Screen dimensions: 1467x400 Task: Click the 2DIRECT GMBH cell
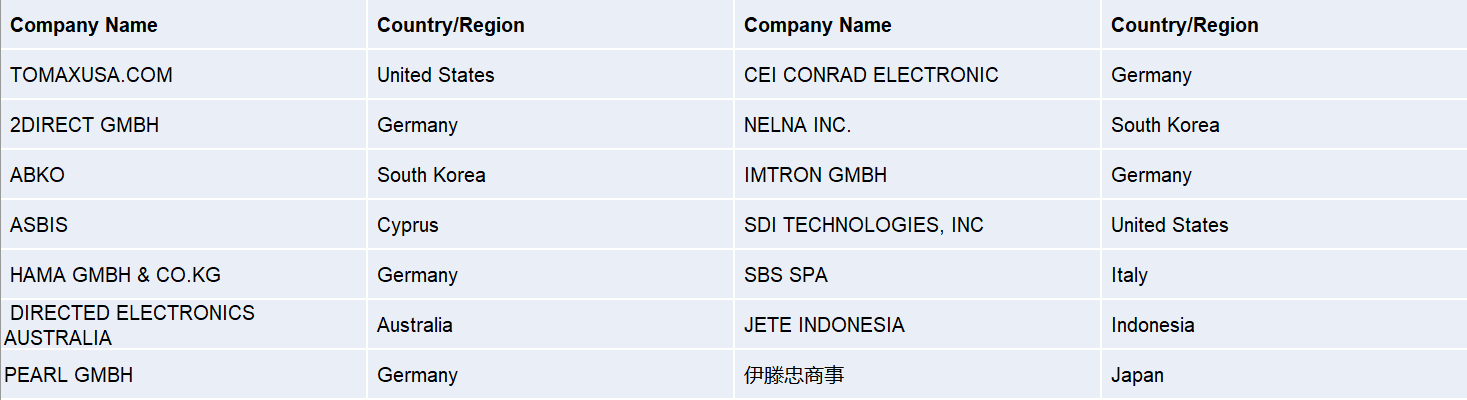184,125
